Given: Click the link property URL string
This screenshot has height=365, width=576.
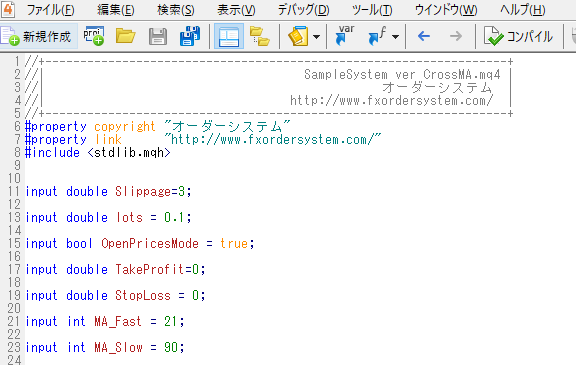Looking at the screenshot, I should (273, 140).
